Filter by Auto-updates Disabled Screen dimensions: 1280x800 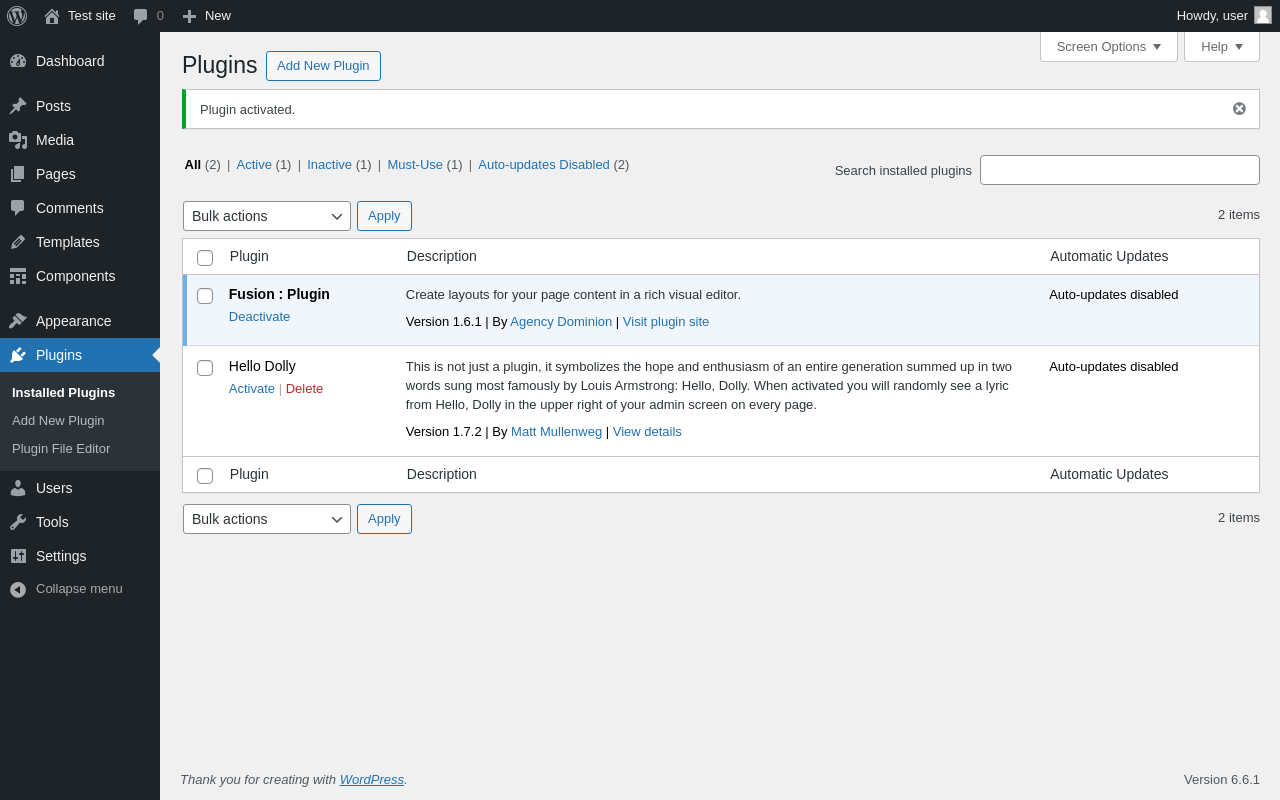coord(544,165)
